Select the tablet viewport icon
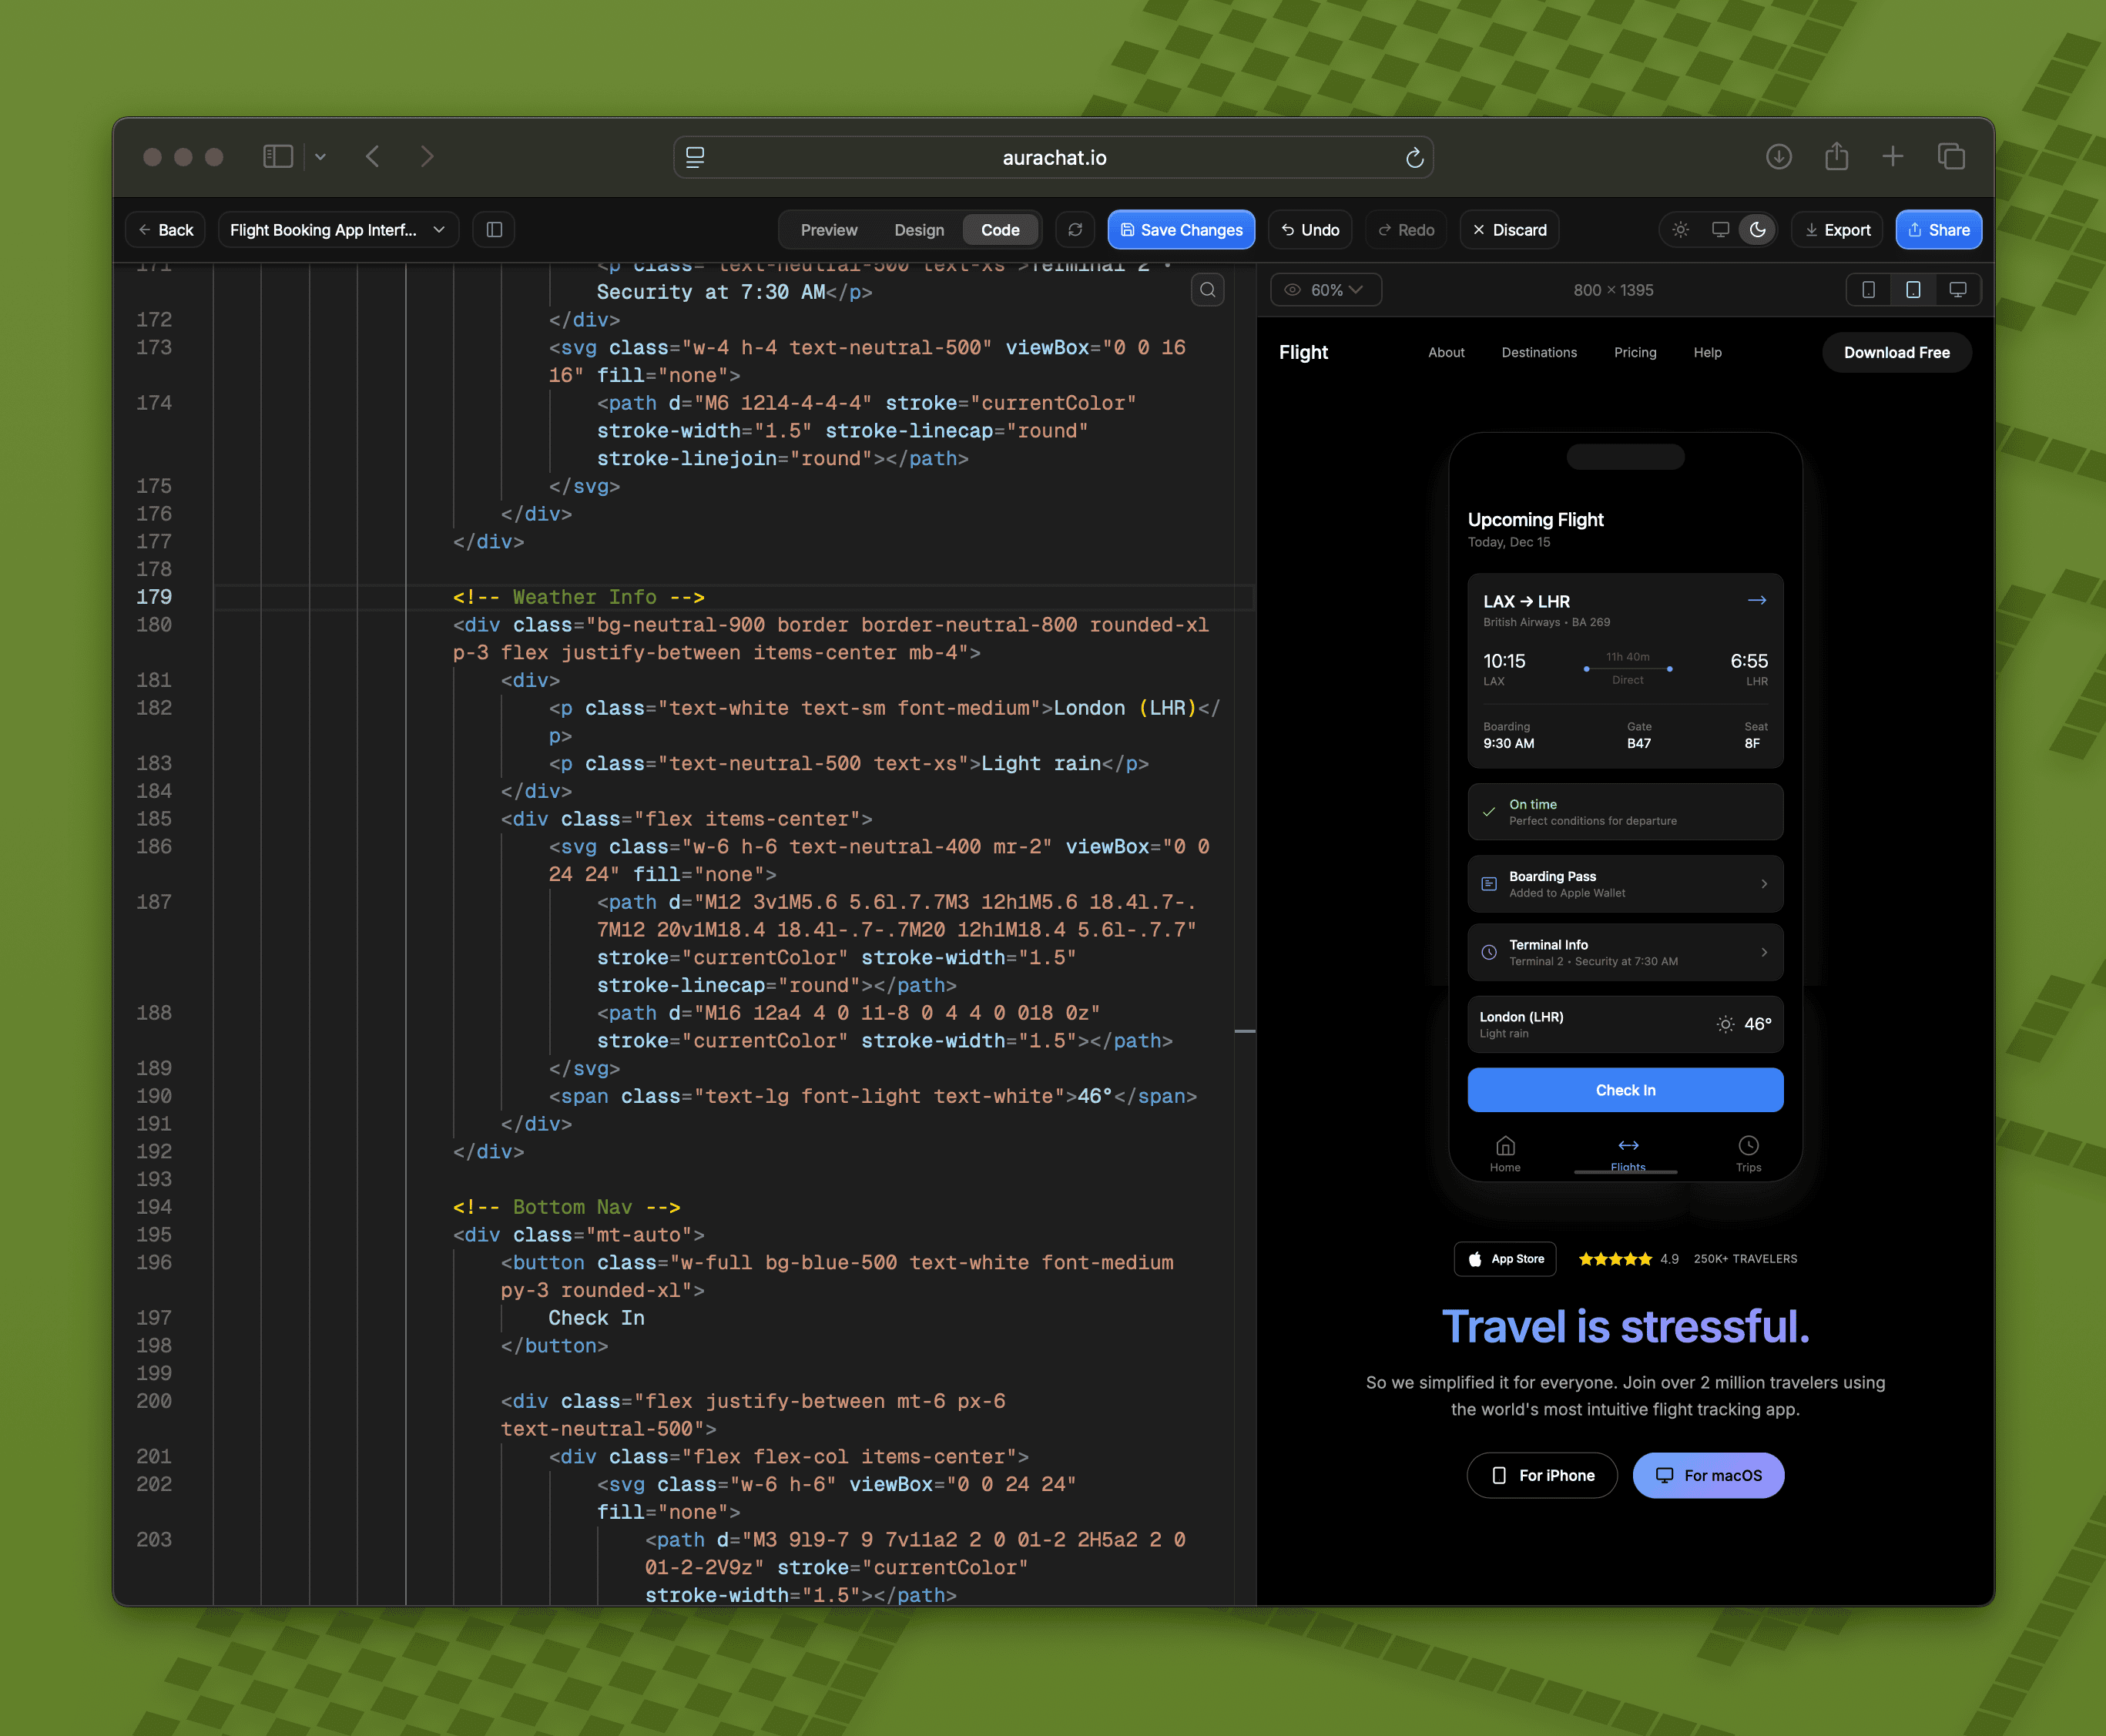Viewport: 2106px width, 1736px height. (x=1913, y=290)
